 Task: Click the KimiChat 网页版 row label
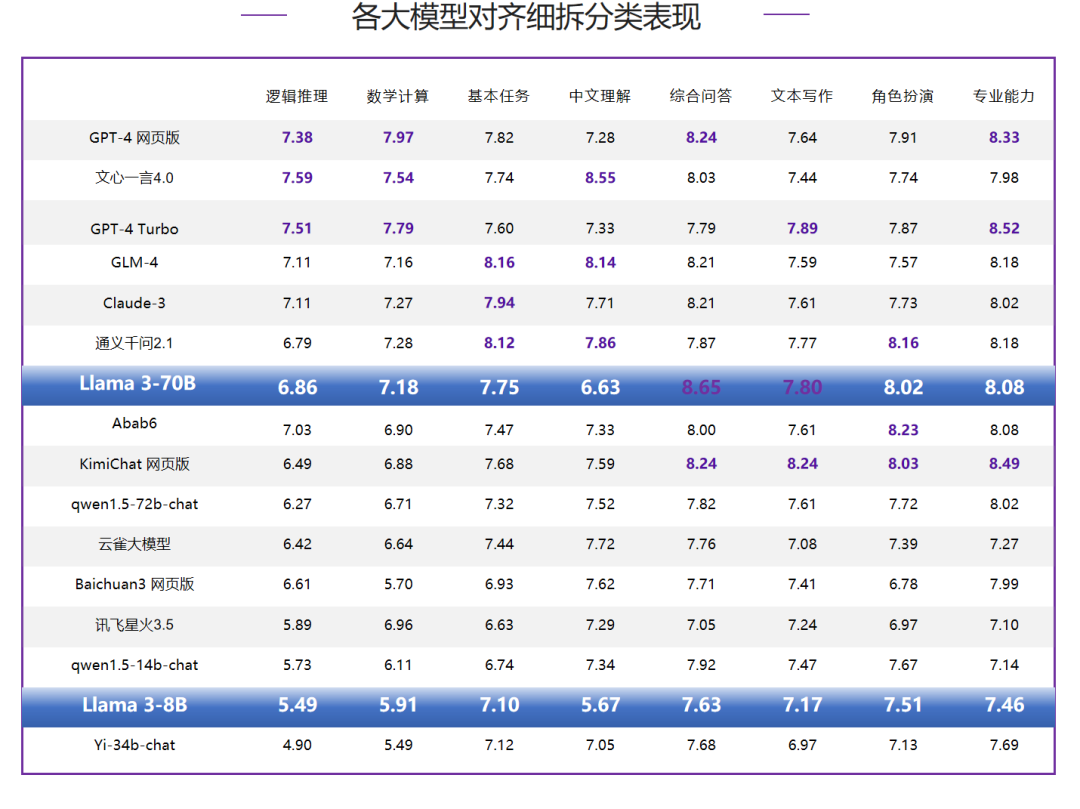coord(134,464)
